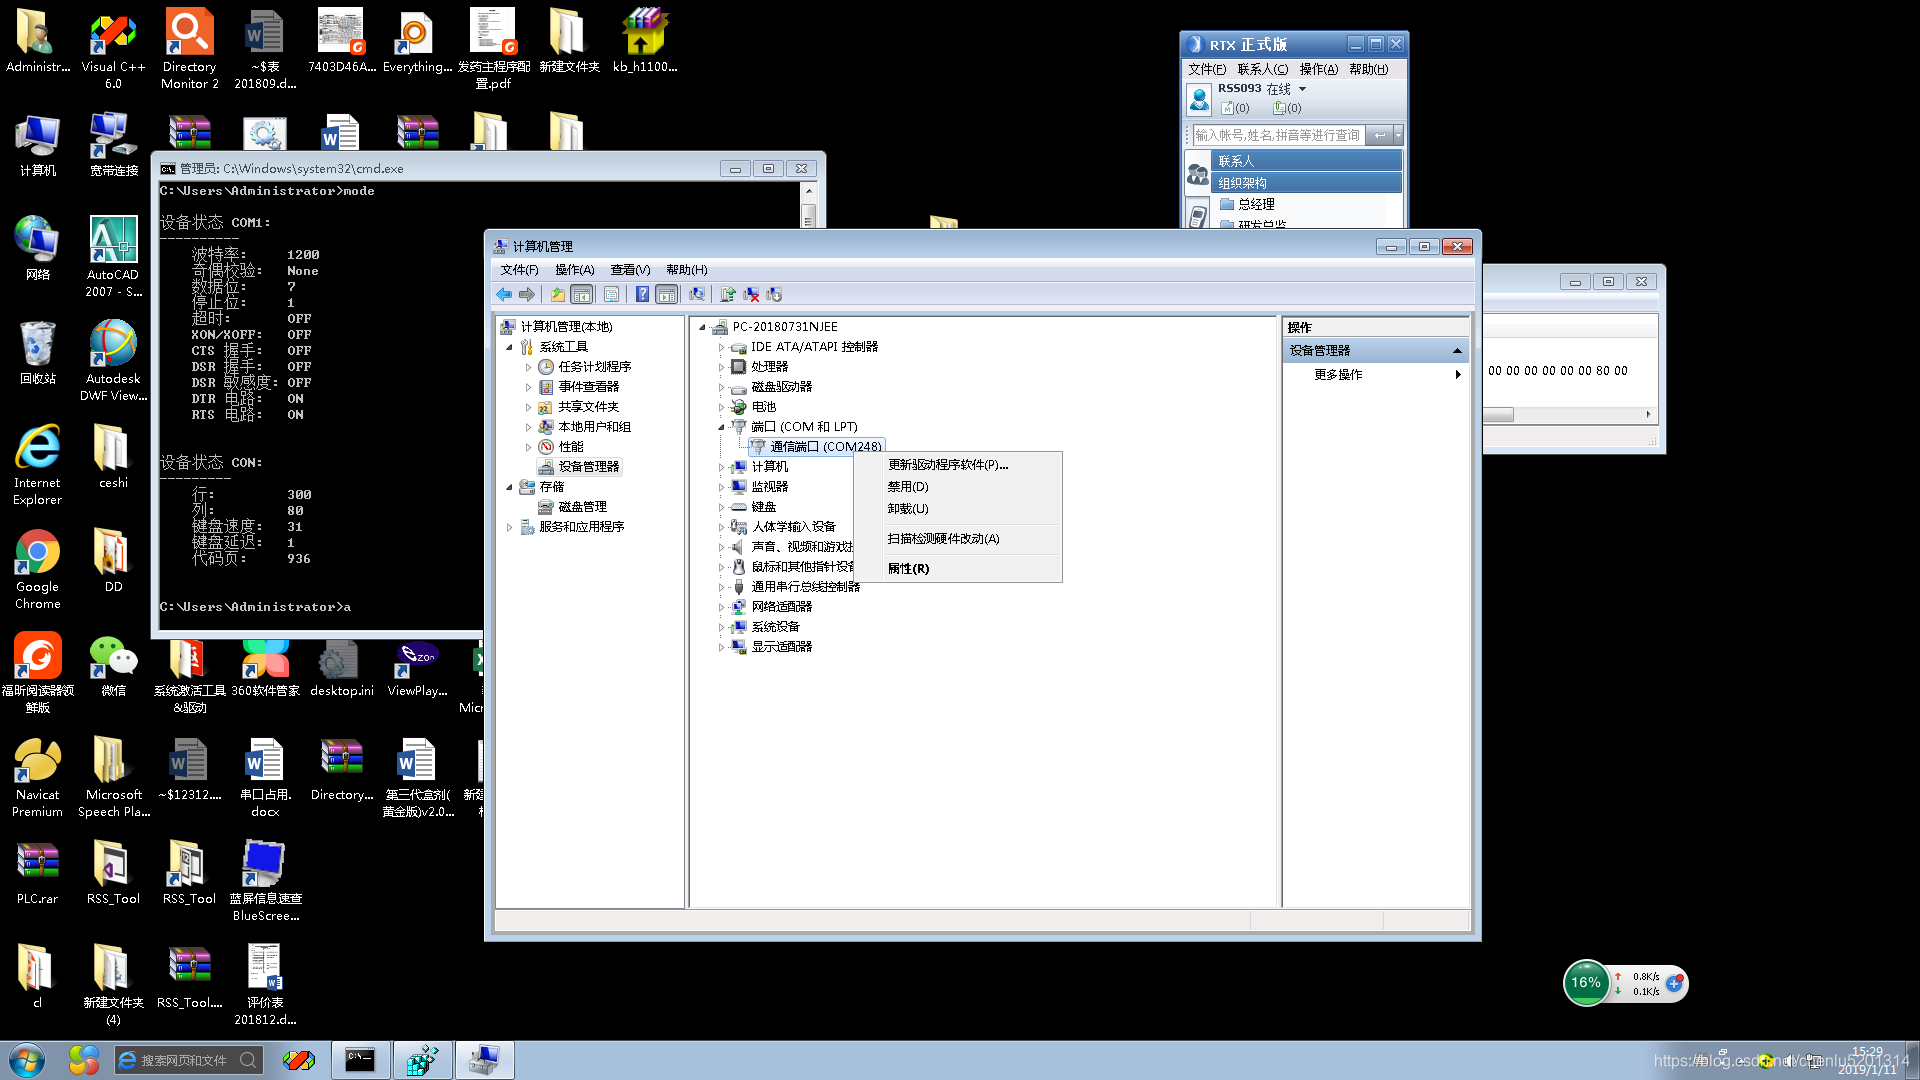Image resolution: width=1920 pixels, height=1080 pixels.
Task: Click 更多操作 in the actions pane
Action: [1338, 375]
